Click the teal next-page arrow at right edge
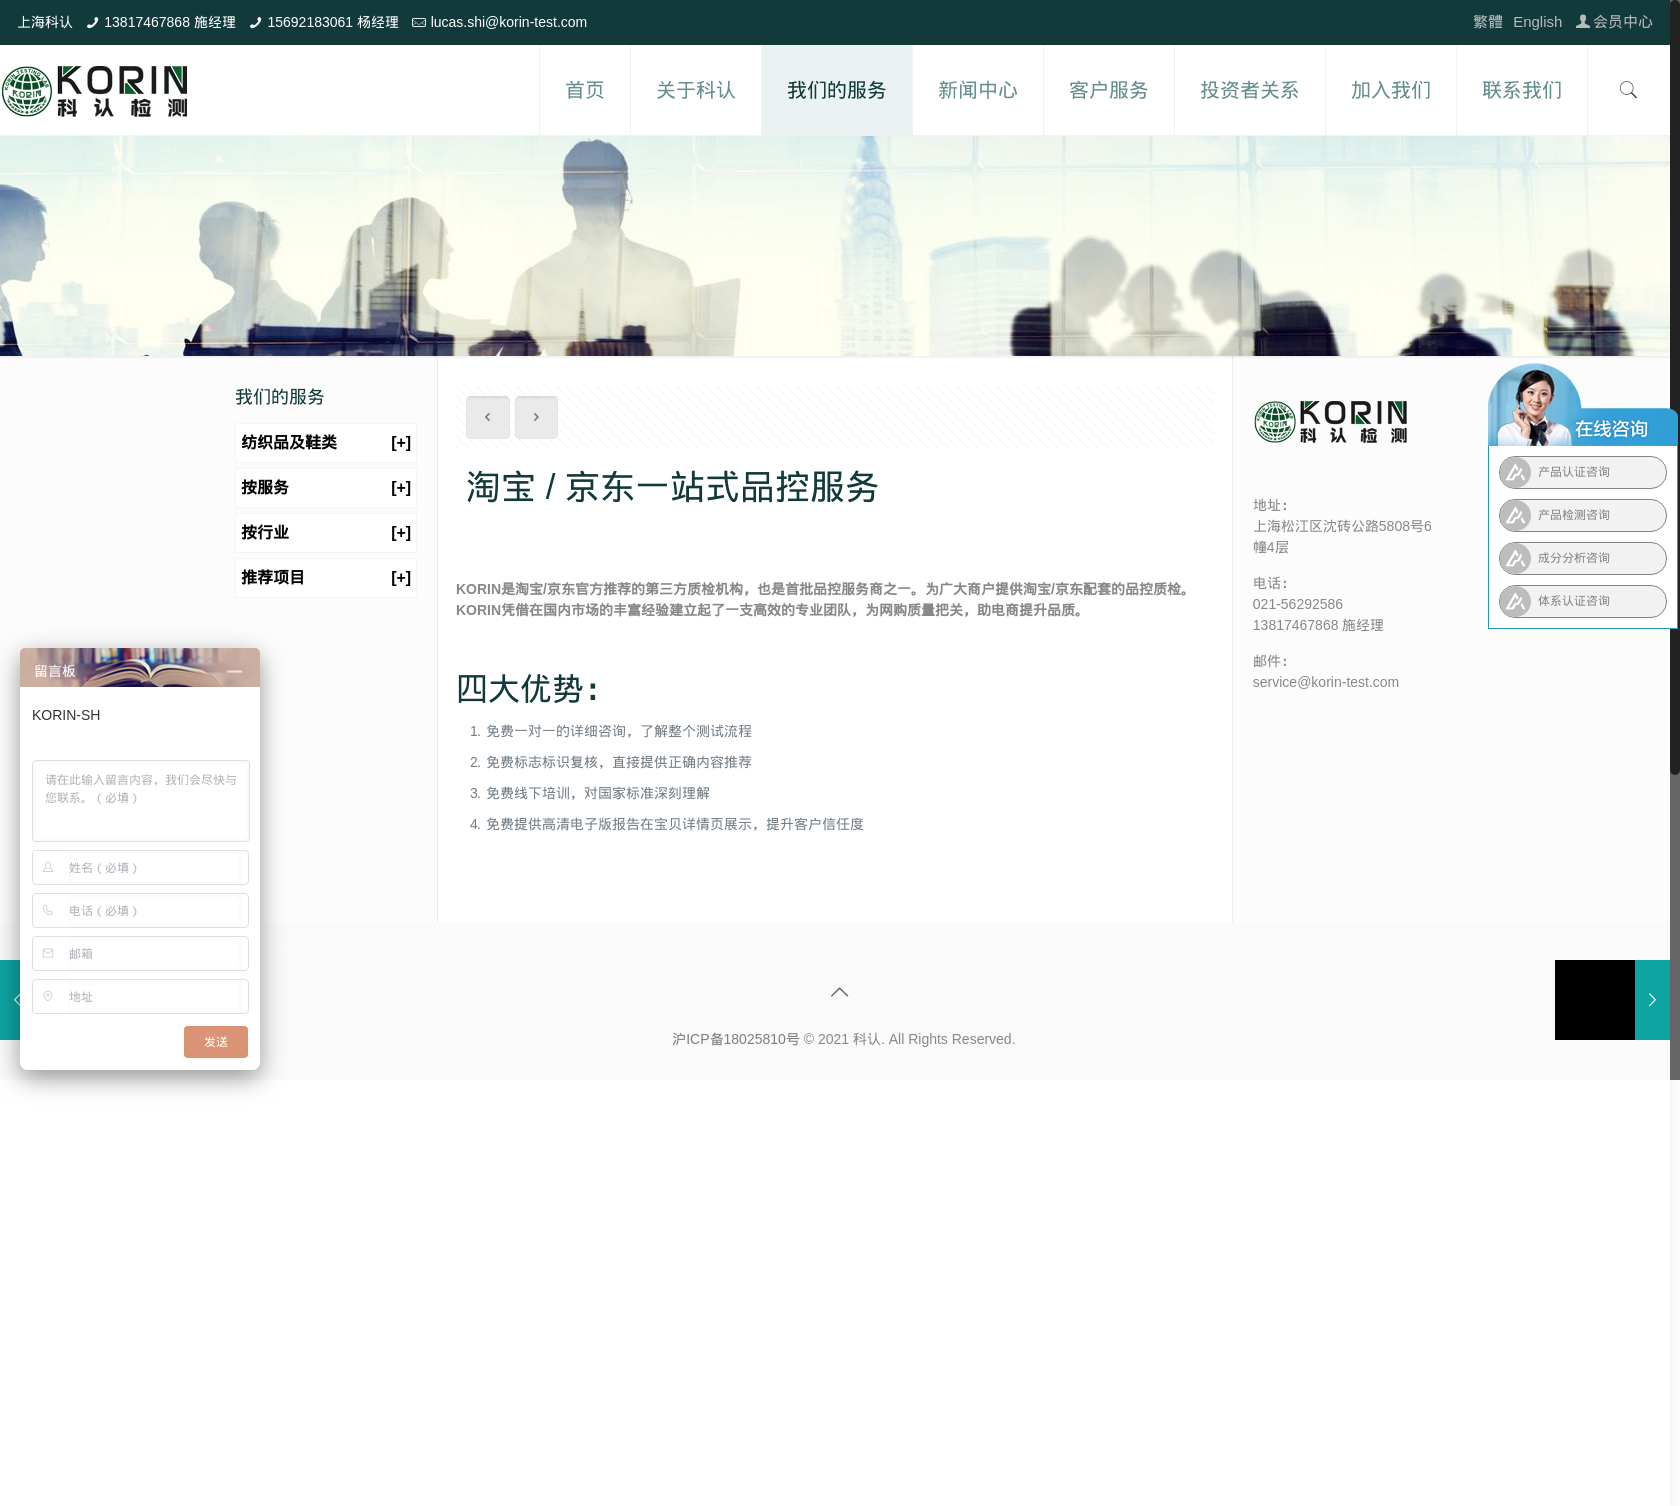Viewport: 1680px width, 1506px height. point(1652,1000)
